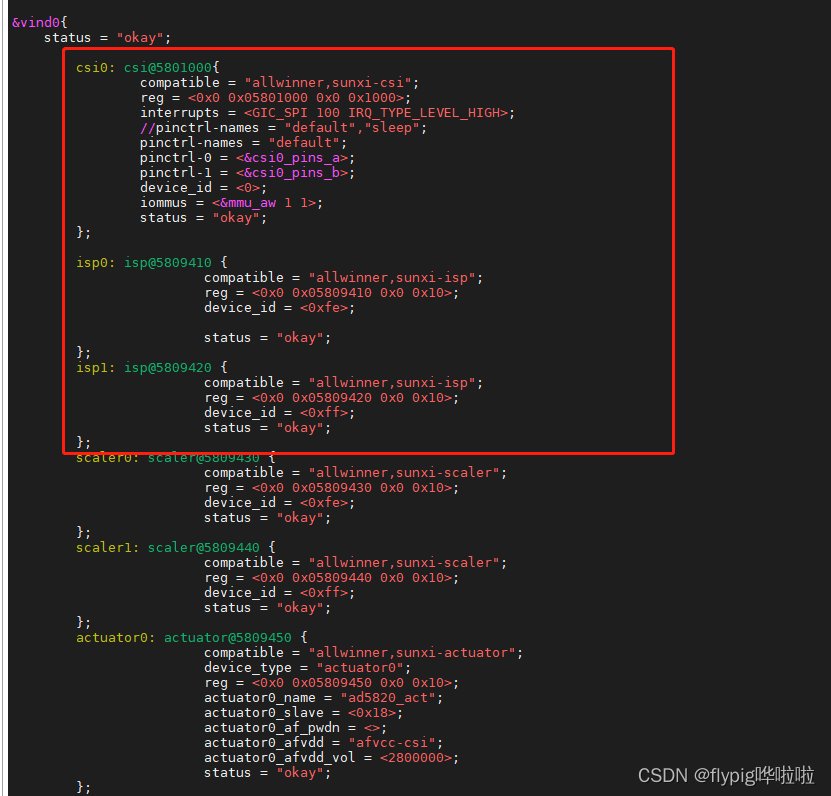831x796 pixels.
Task: Click the actuator0_name "ad5820_act" line
Action: coord(324,698)
